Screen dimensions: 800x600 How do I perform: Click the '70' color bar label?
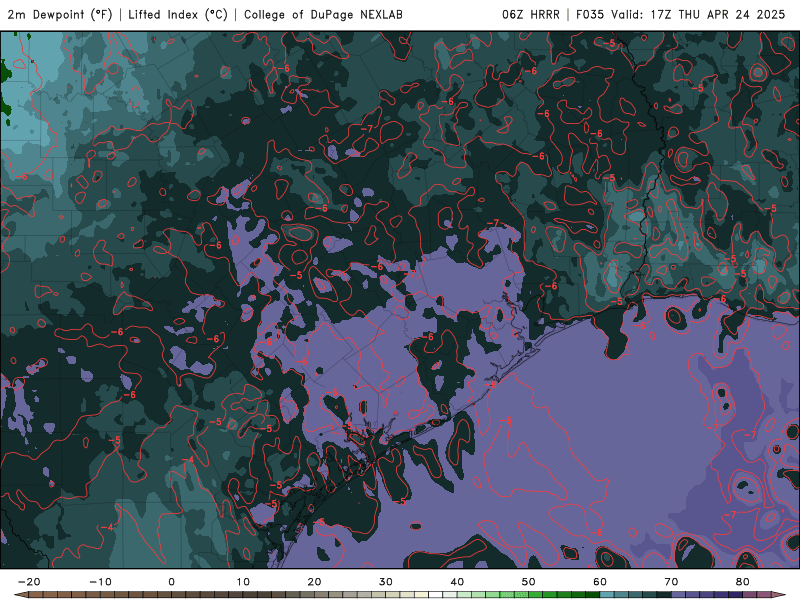(x=671, y=582)
